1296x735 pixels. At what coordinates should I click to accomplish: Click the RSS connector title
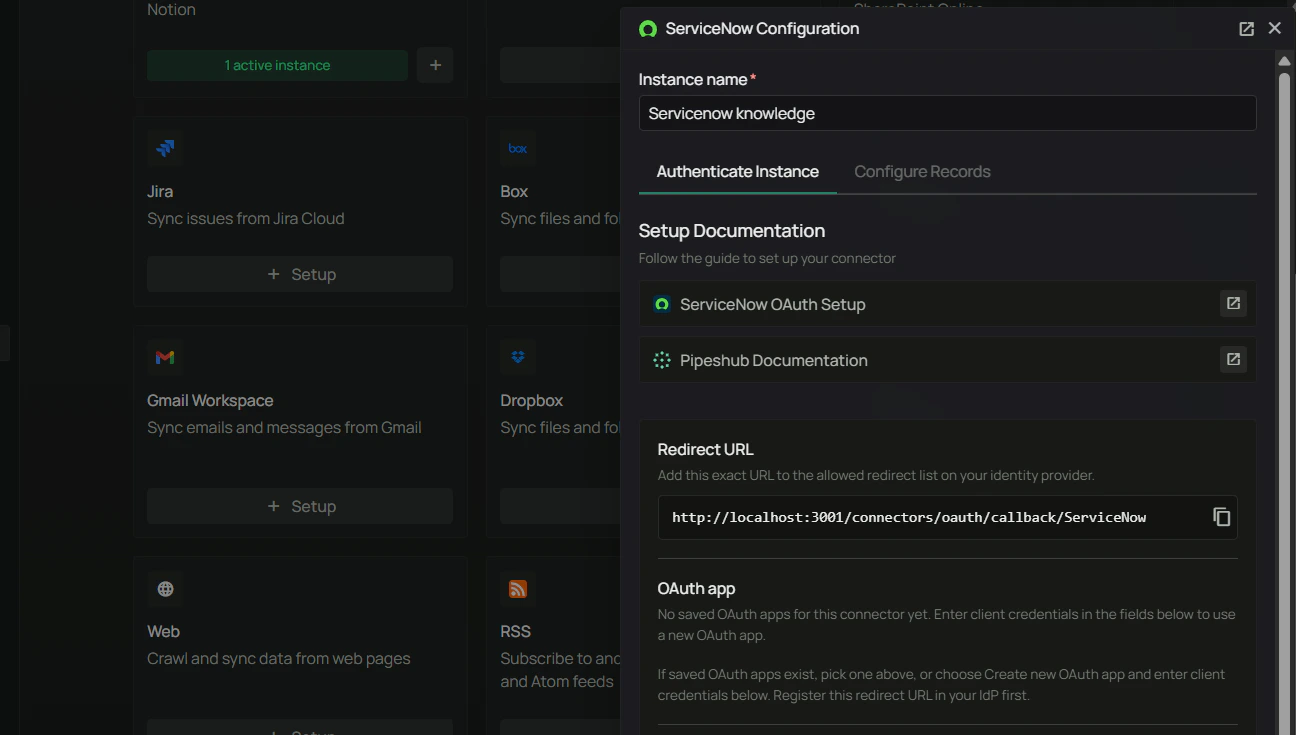[x=516, y=631]
